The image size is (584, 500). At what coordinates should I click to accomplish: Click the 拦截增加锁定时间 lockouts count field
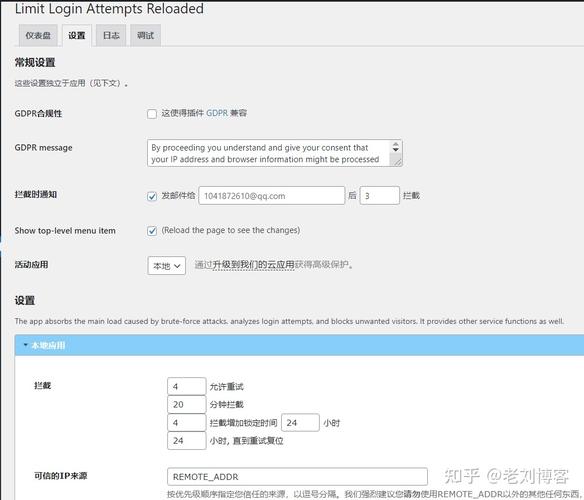point(187,423)
